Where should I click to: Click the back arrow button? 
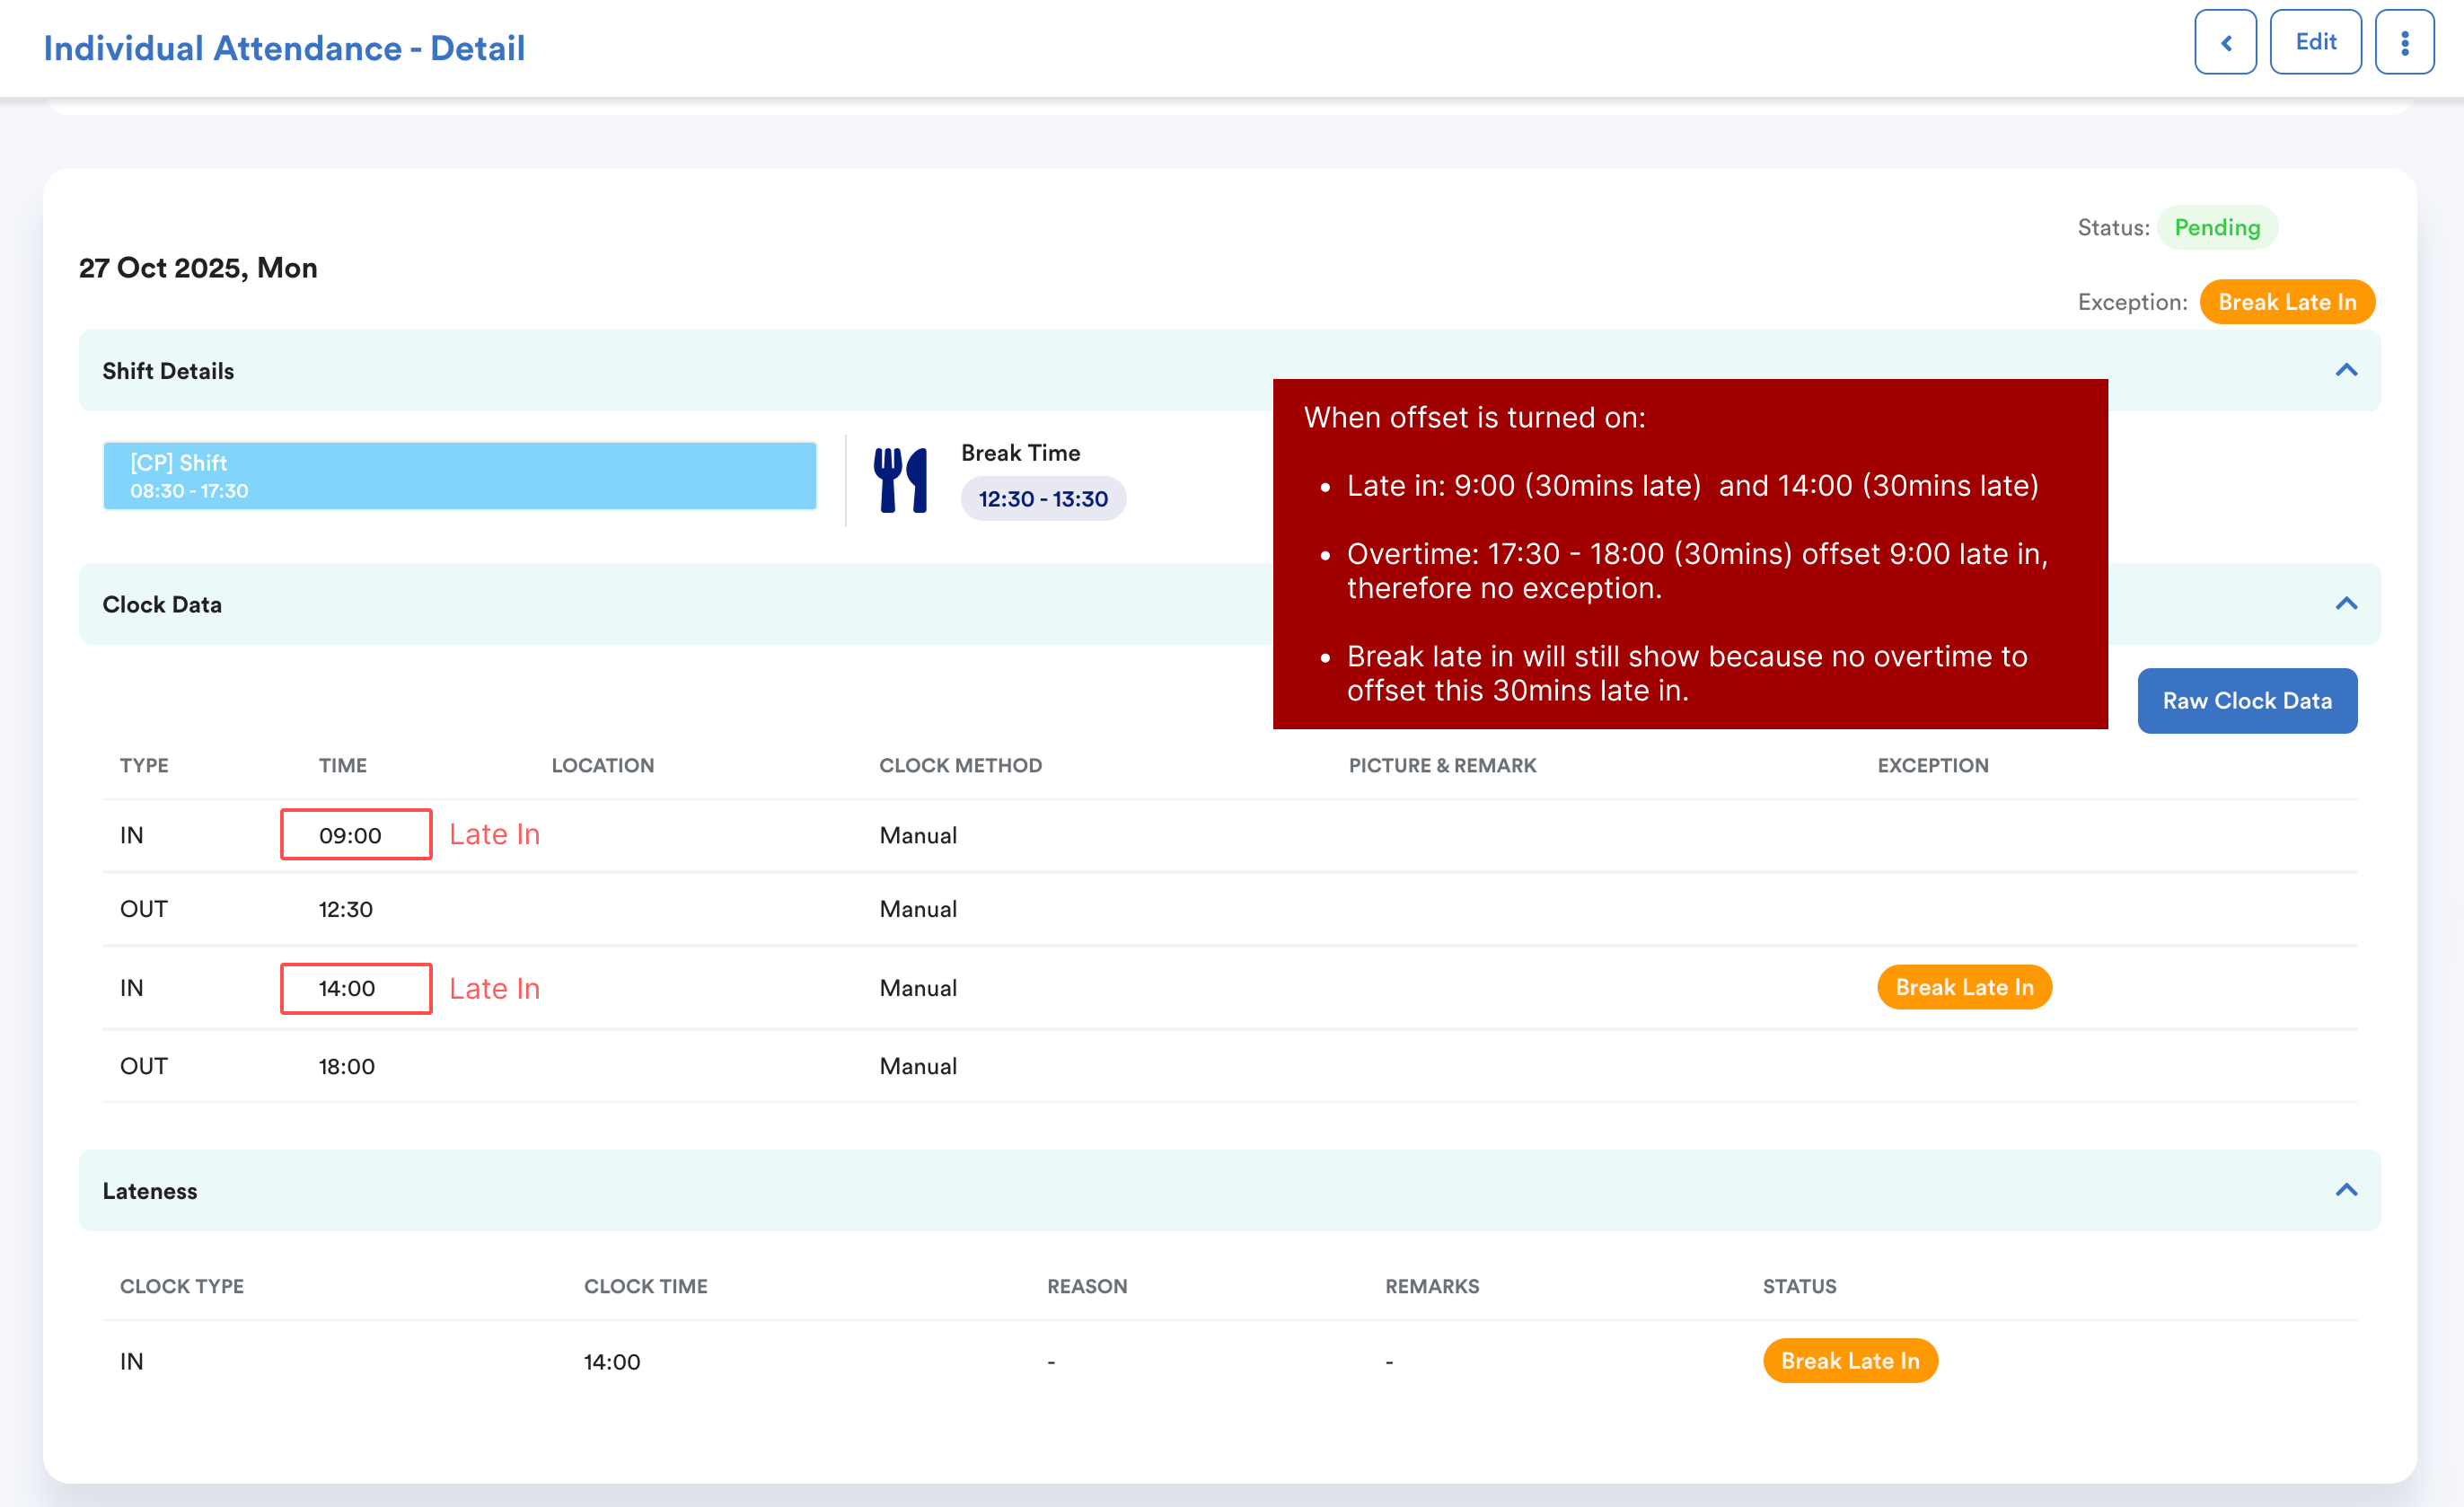point(2224,42)
